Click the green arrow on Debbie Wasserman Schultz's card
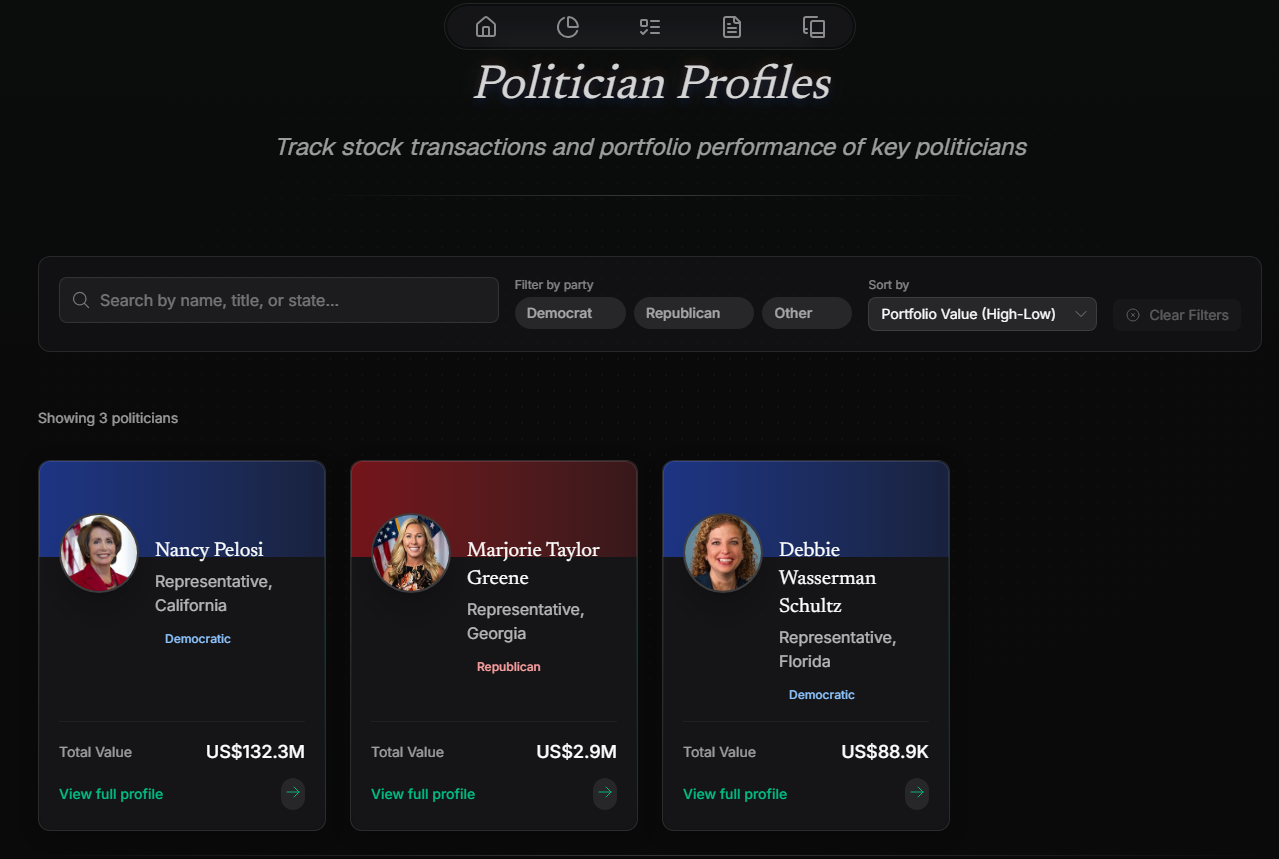The height and width of the screenshot is (859, 1279). [x=917, y=793]
